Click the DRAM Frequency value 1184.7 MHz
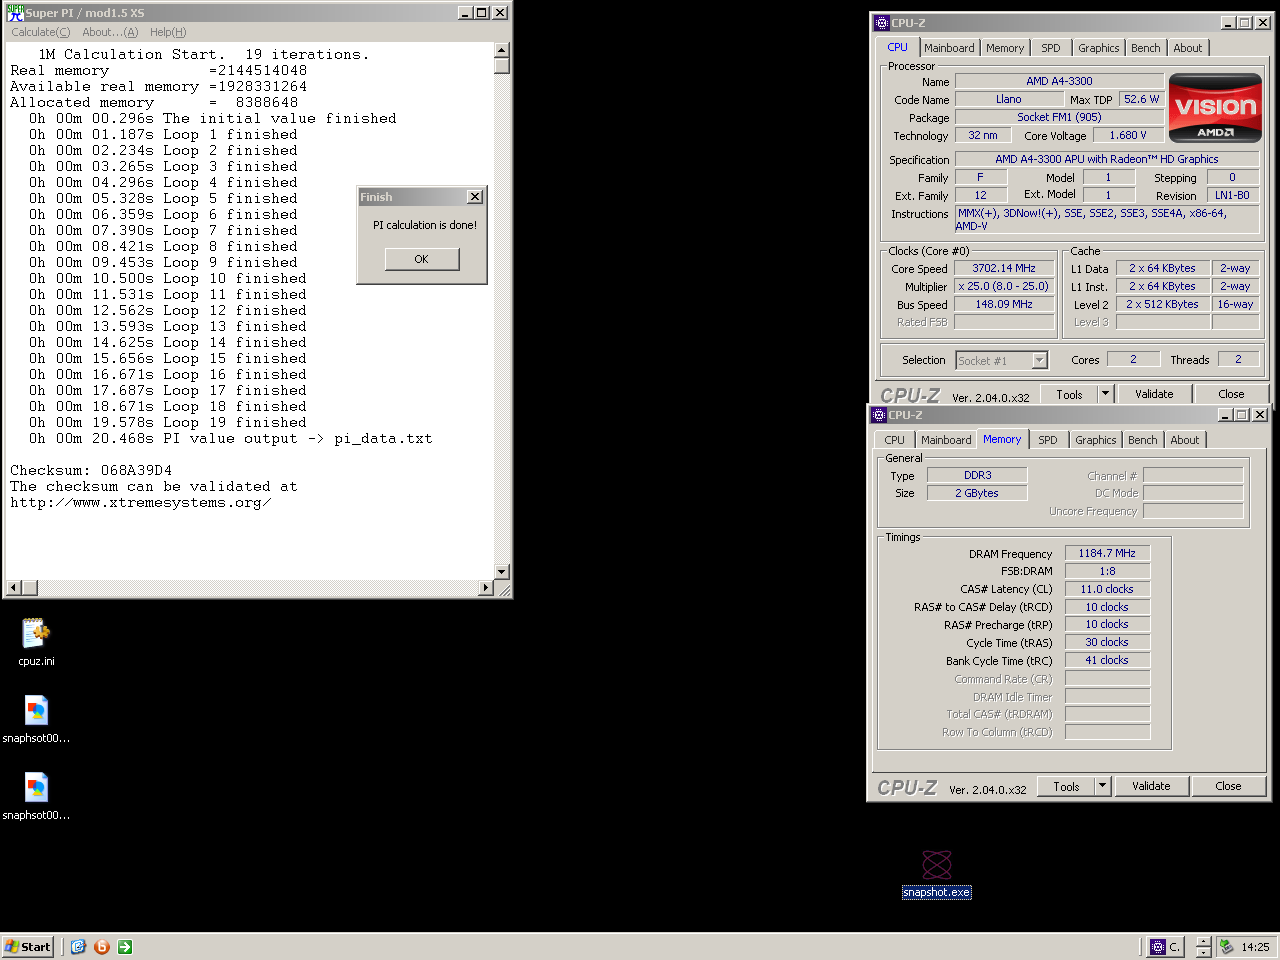Viewport: 1280px width, 960px height. 1107,553
